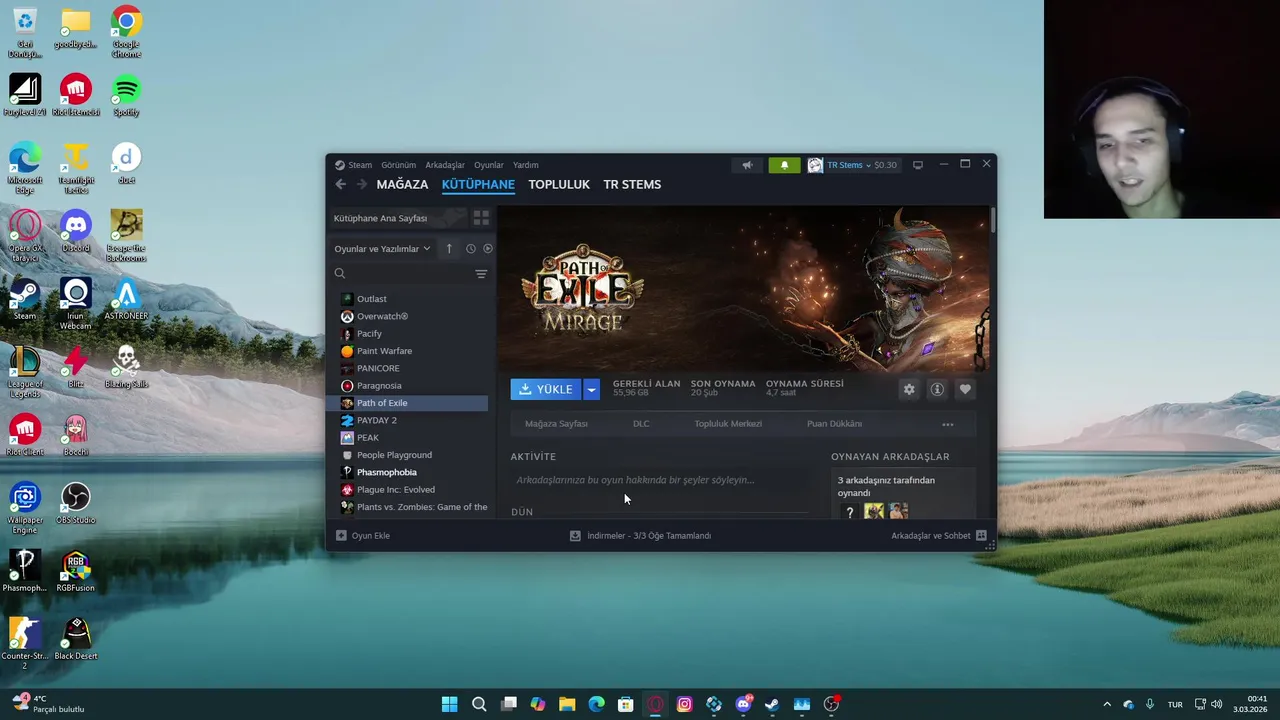Switch Steam to Big Picture mode

point(918,165)
